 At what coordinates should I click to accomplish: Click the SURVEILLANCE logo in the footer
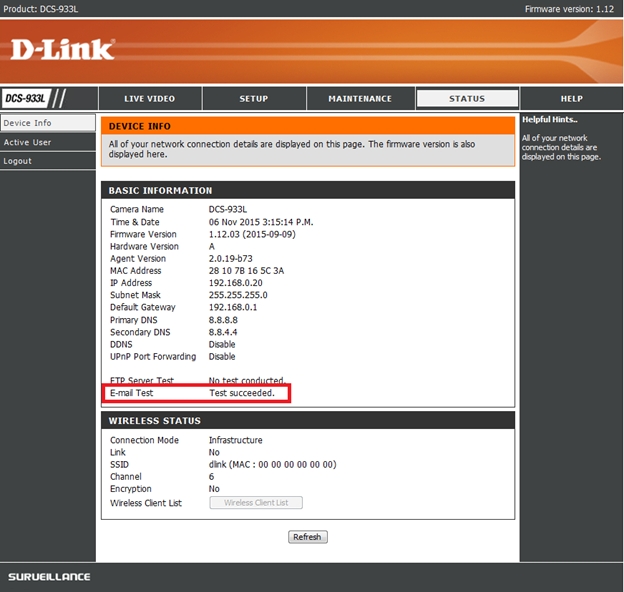pos(50,577)
